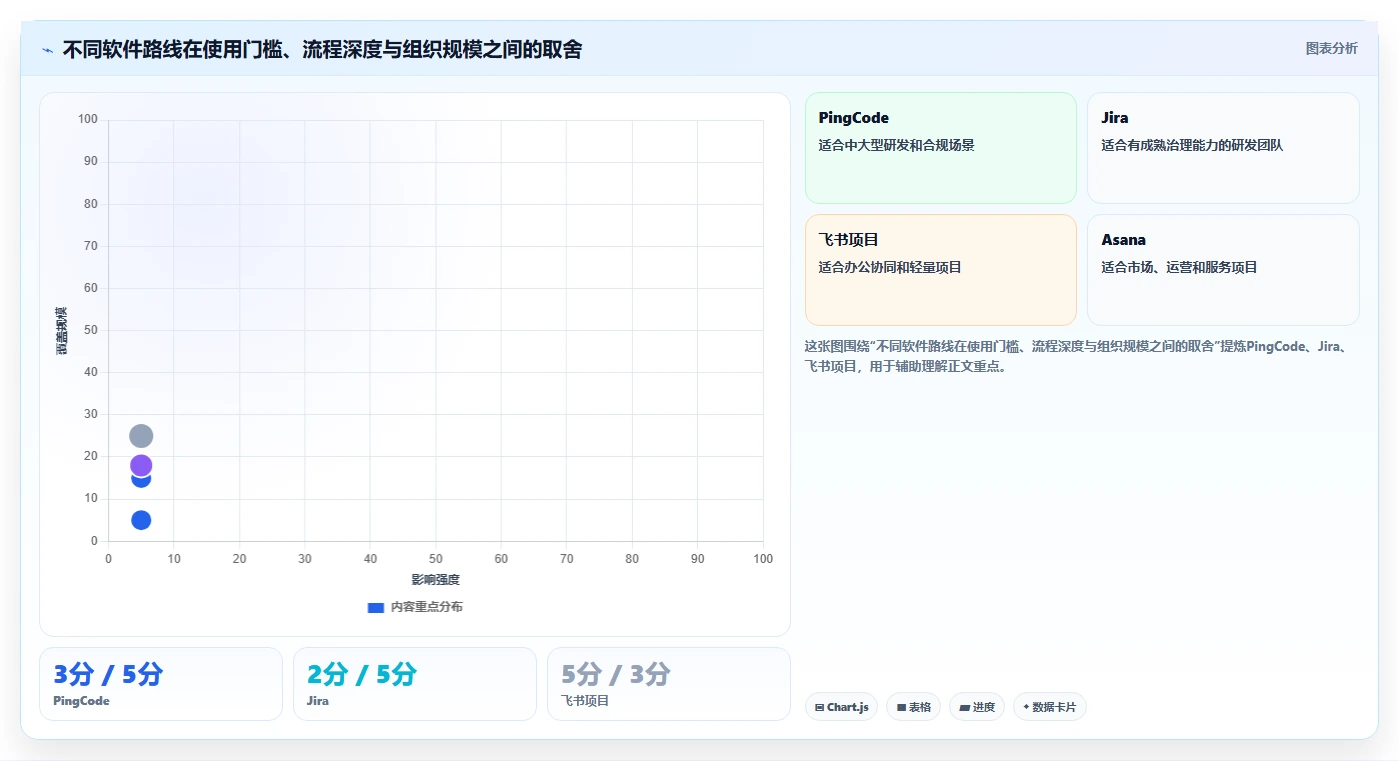Click the PingCode 3分 / 5分 stat card
Viewport: 1399px width, 761px height.
(161, 684)
